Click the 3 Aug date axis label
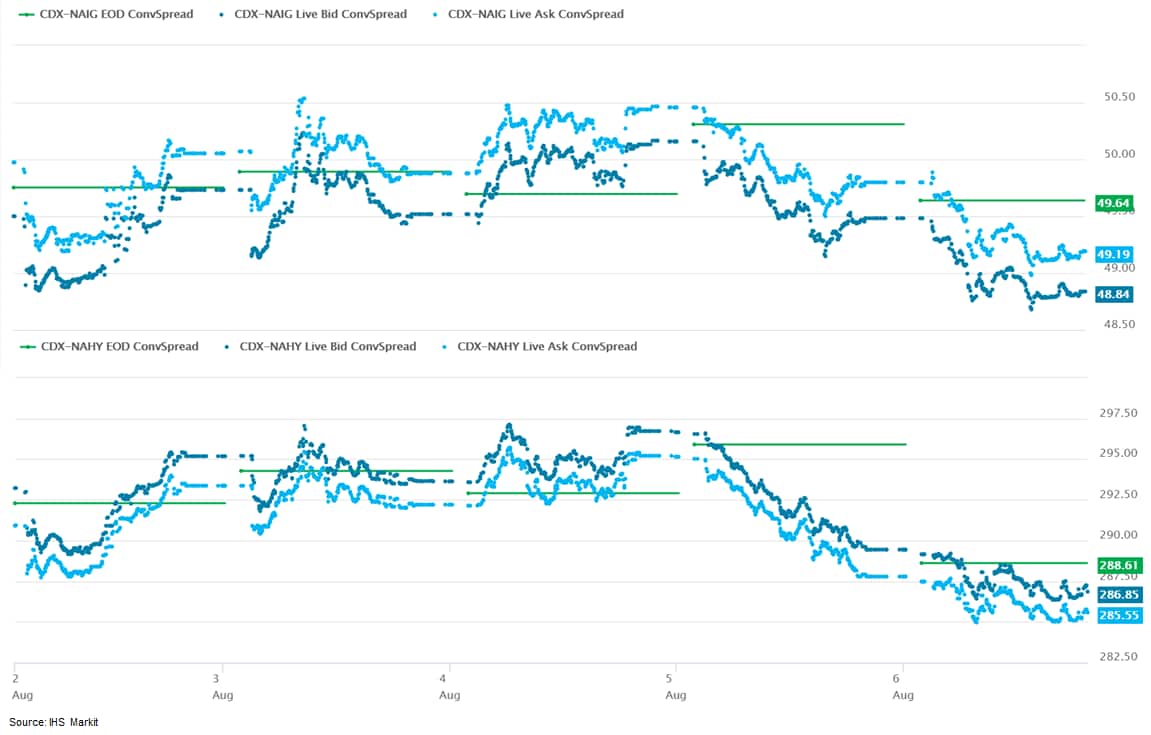Screen dimensions: 1151x735 (223, 671)
